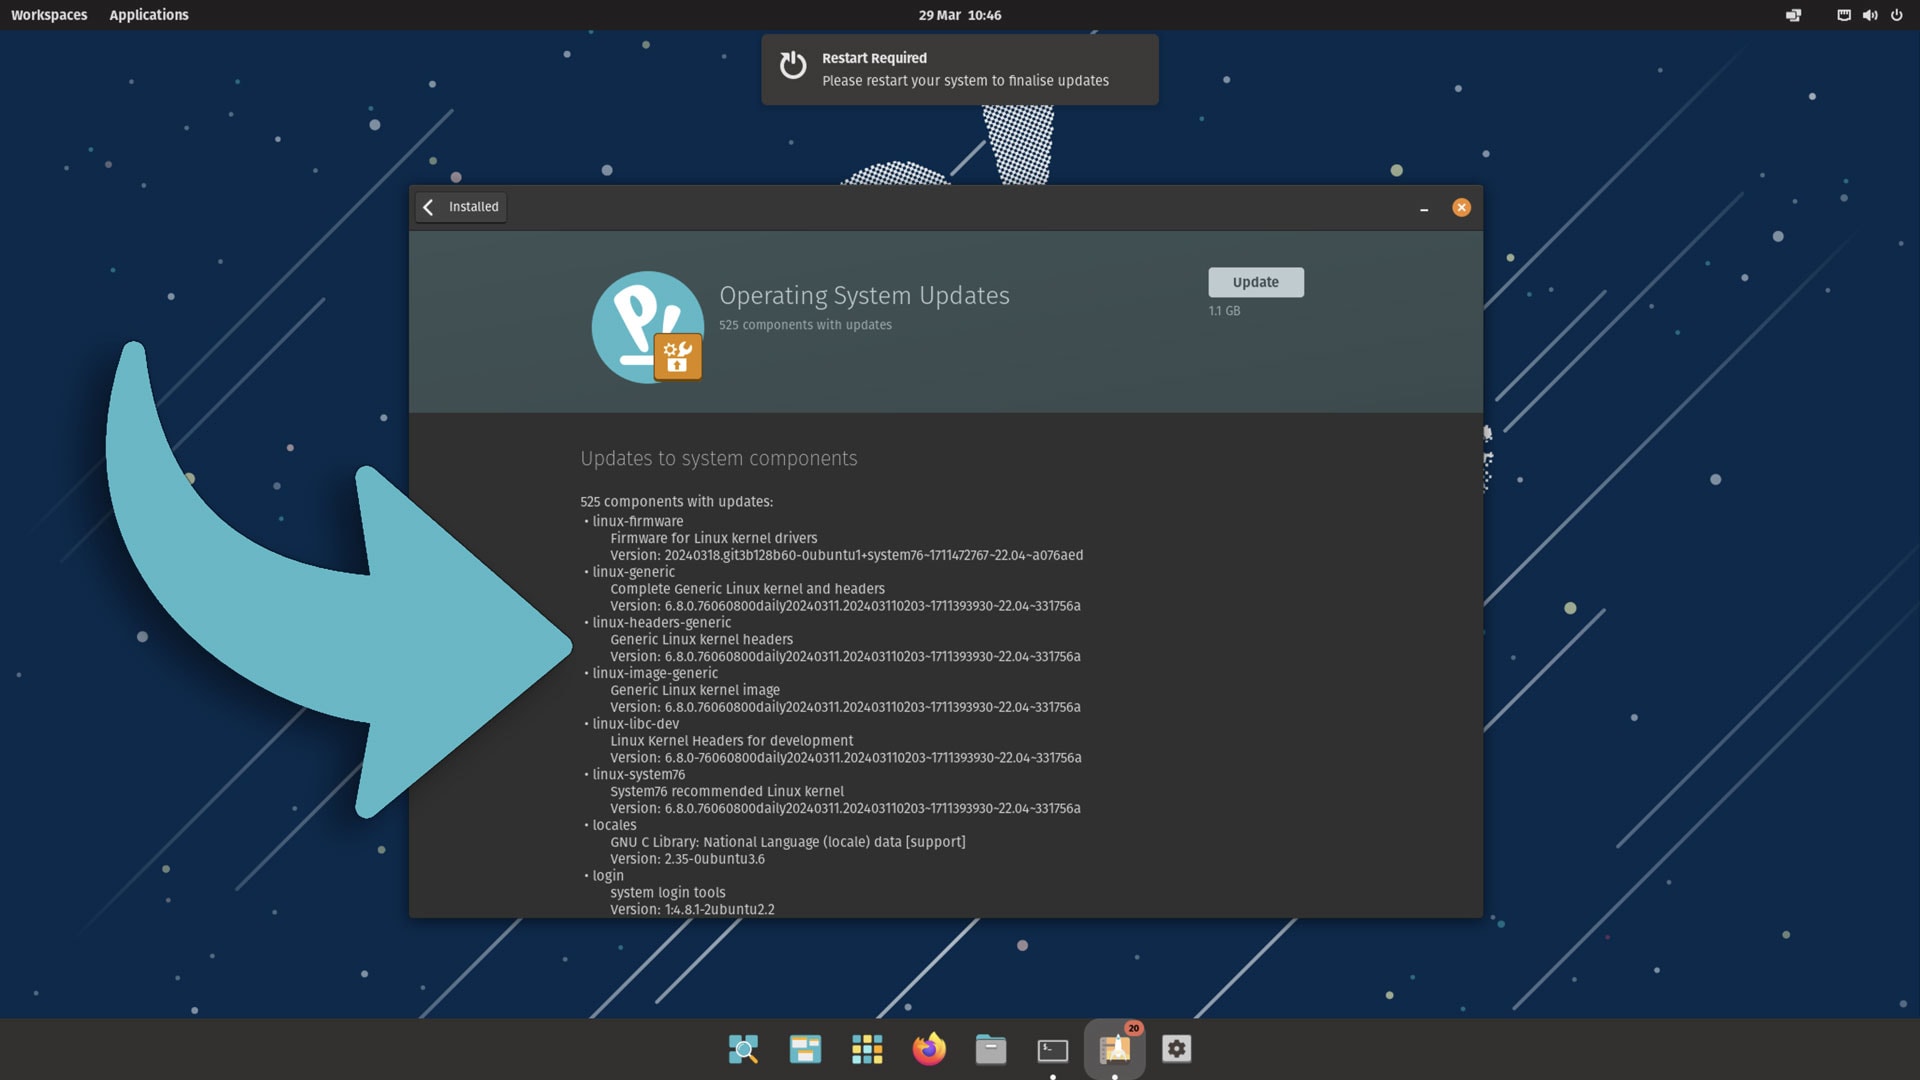Image resolution: width=1920 pixels, height=1080 pixels.
Task: Open the Workspaces menu in top bar
Action: point(49,15)
